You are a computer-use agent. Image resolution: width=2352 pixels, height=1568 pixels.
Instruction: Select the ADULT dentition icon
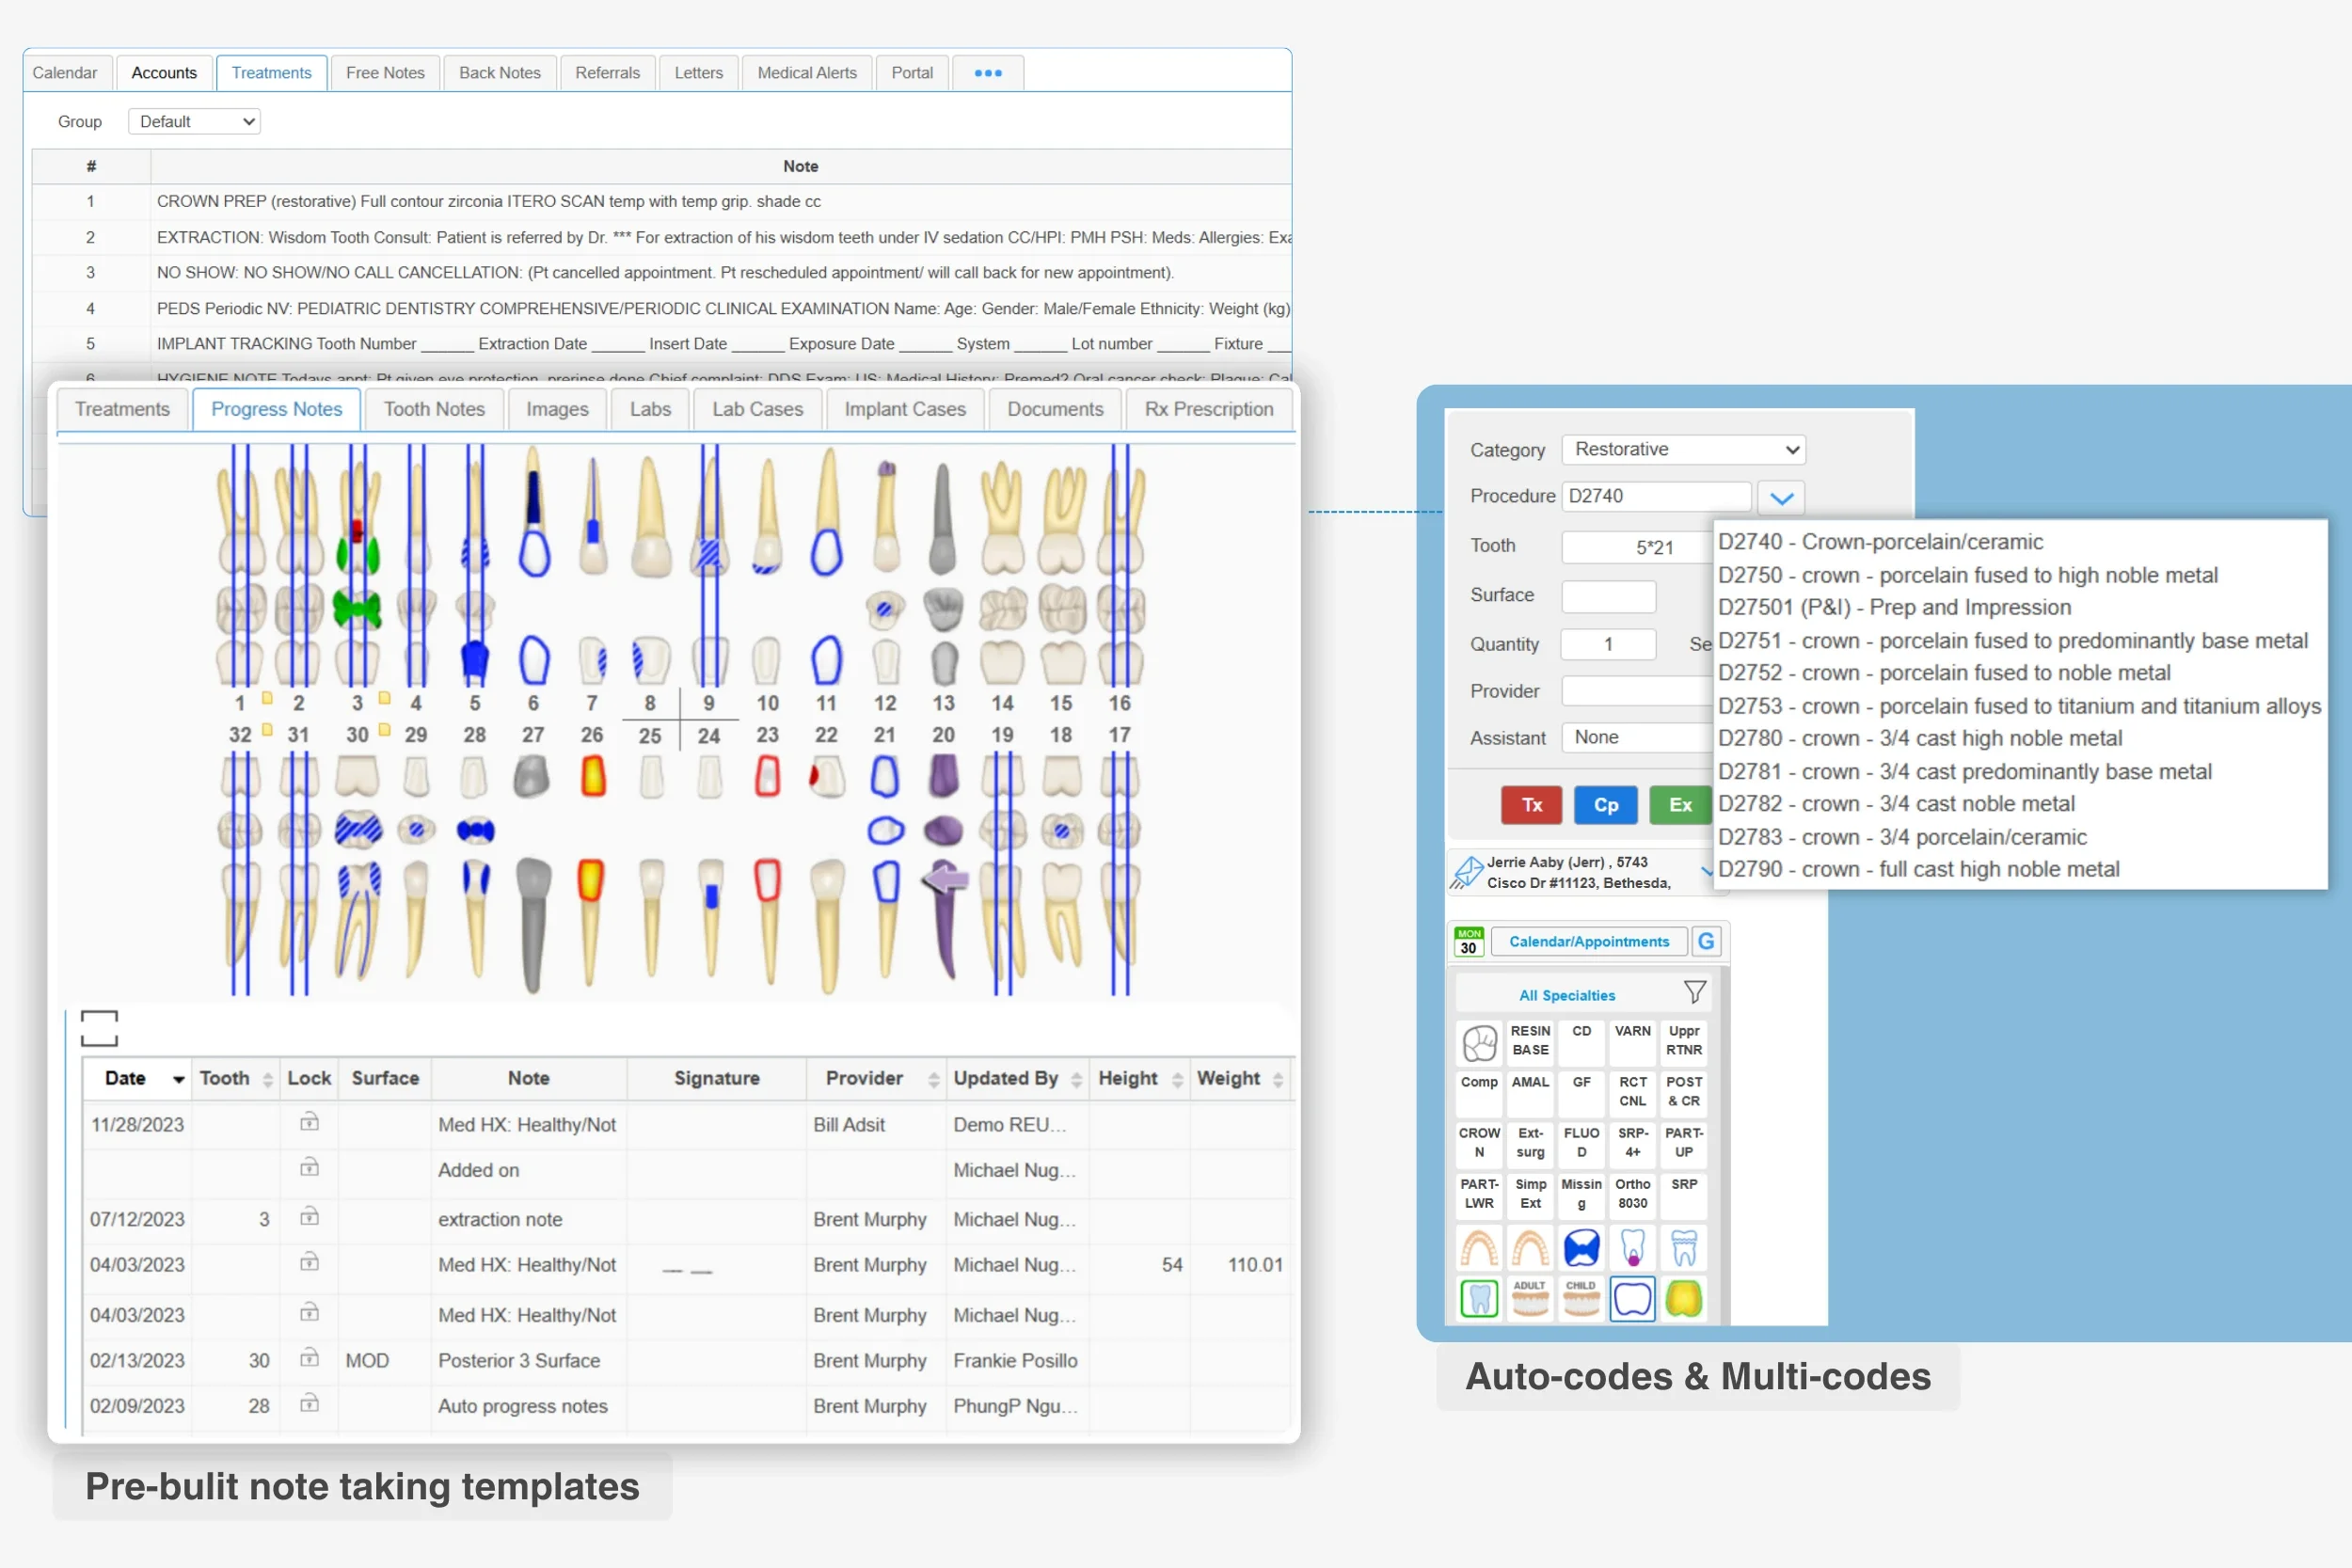tap(1530, 1300)
